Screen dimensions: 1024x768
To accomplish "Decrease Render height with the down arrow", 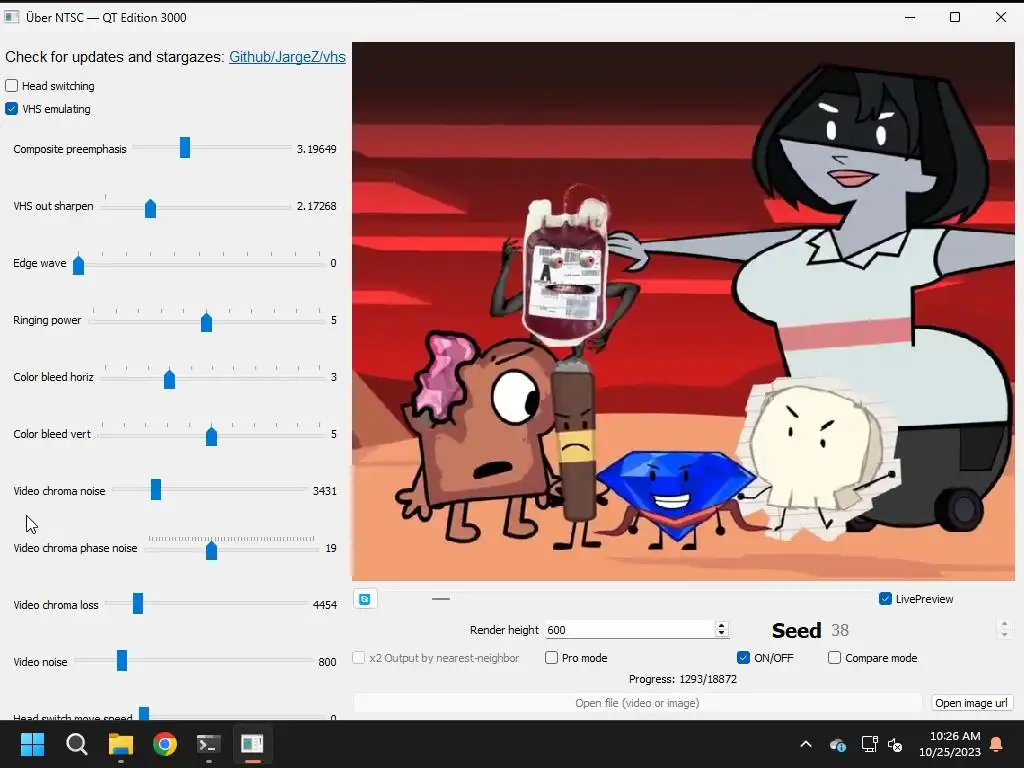I will click(722, 634).
